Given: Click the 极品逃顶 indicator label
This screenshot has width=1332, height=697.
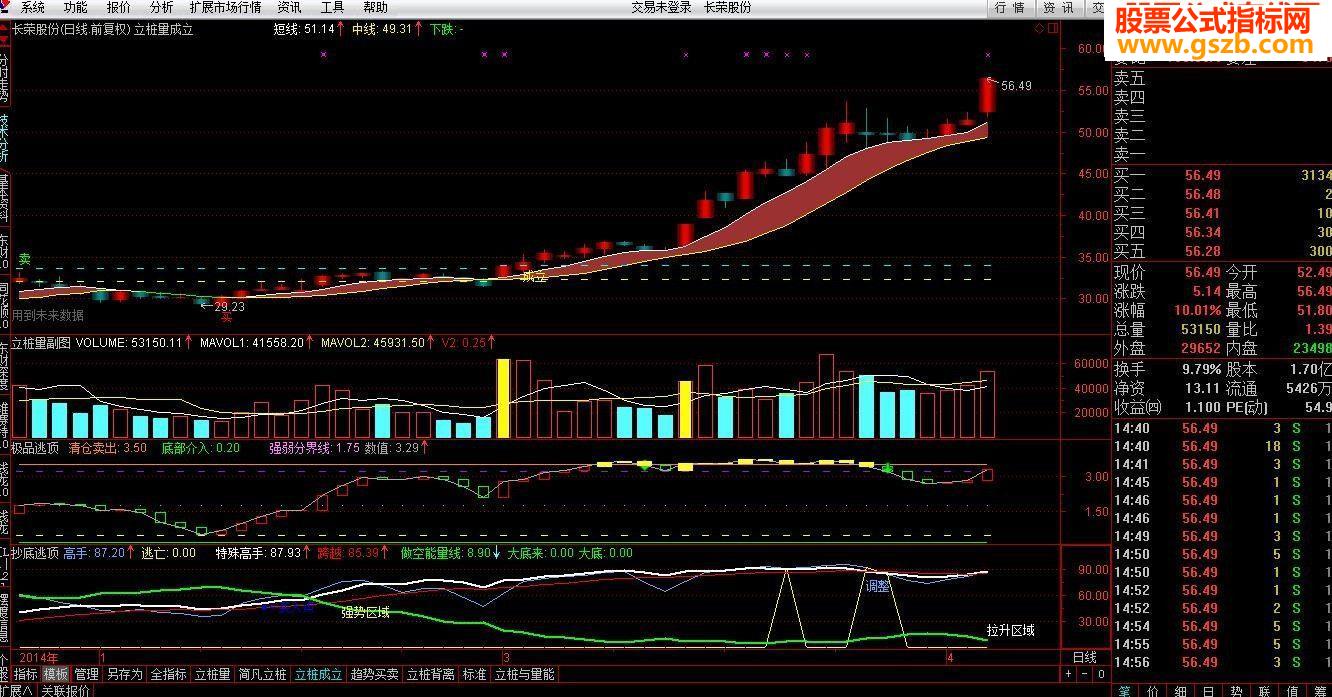Looking at the screenshot, I should (36, 447).
